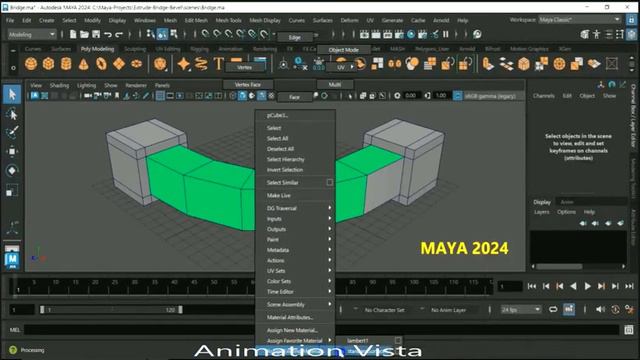Click the Open Scene folder icon
Screen dimensions: 640x360
84,34
